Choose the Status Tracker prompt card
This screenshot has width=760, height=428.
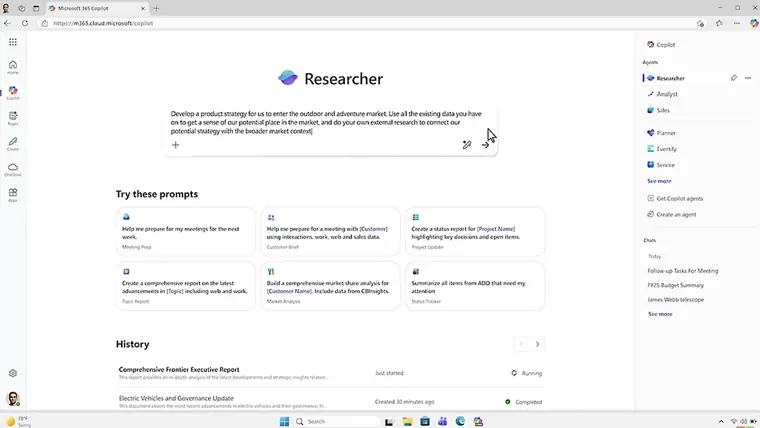tap(475, 286)
